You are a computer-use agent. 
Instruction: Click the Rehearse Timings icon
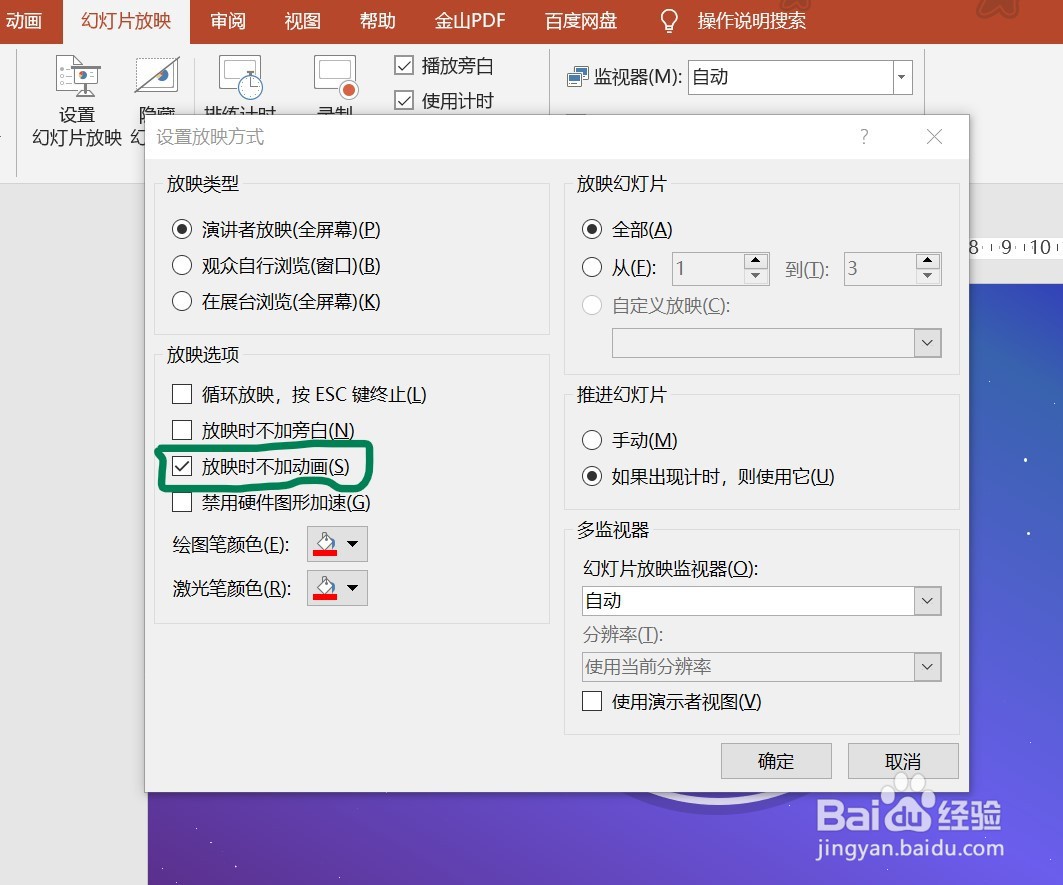(x=240, y=76)
